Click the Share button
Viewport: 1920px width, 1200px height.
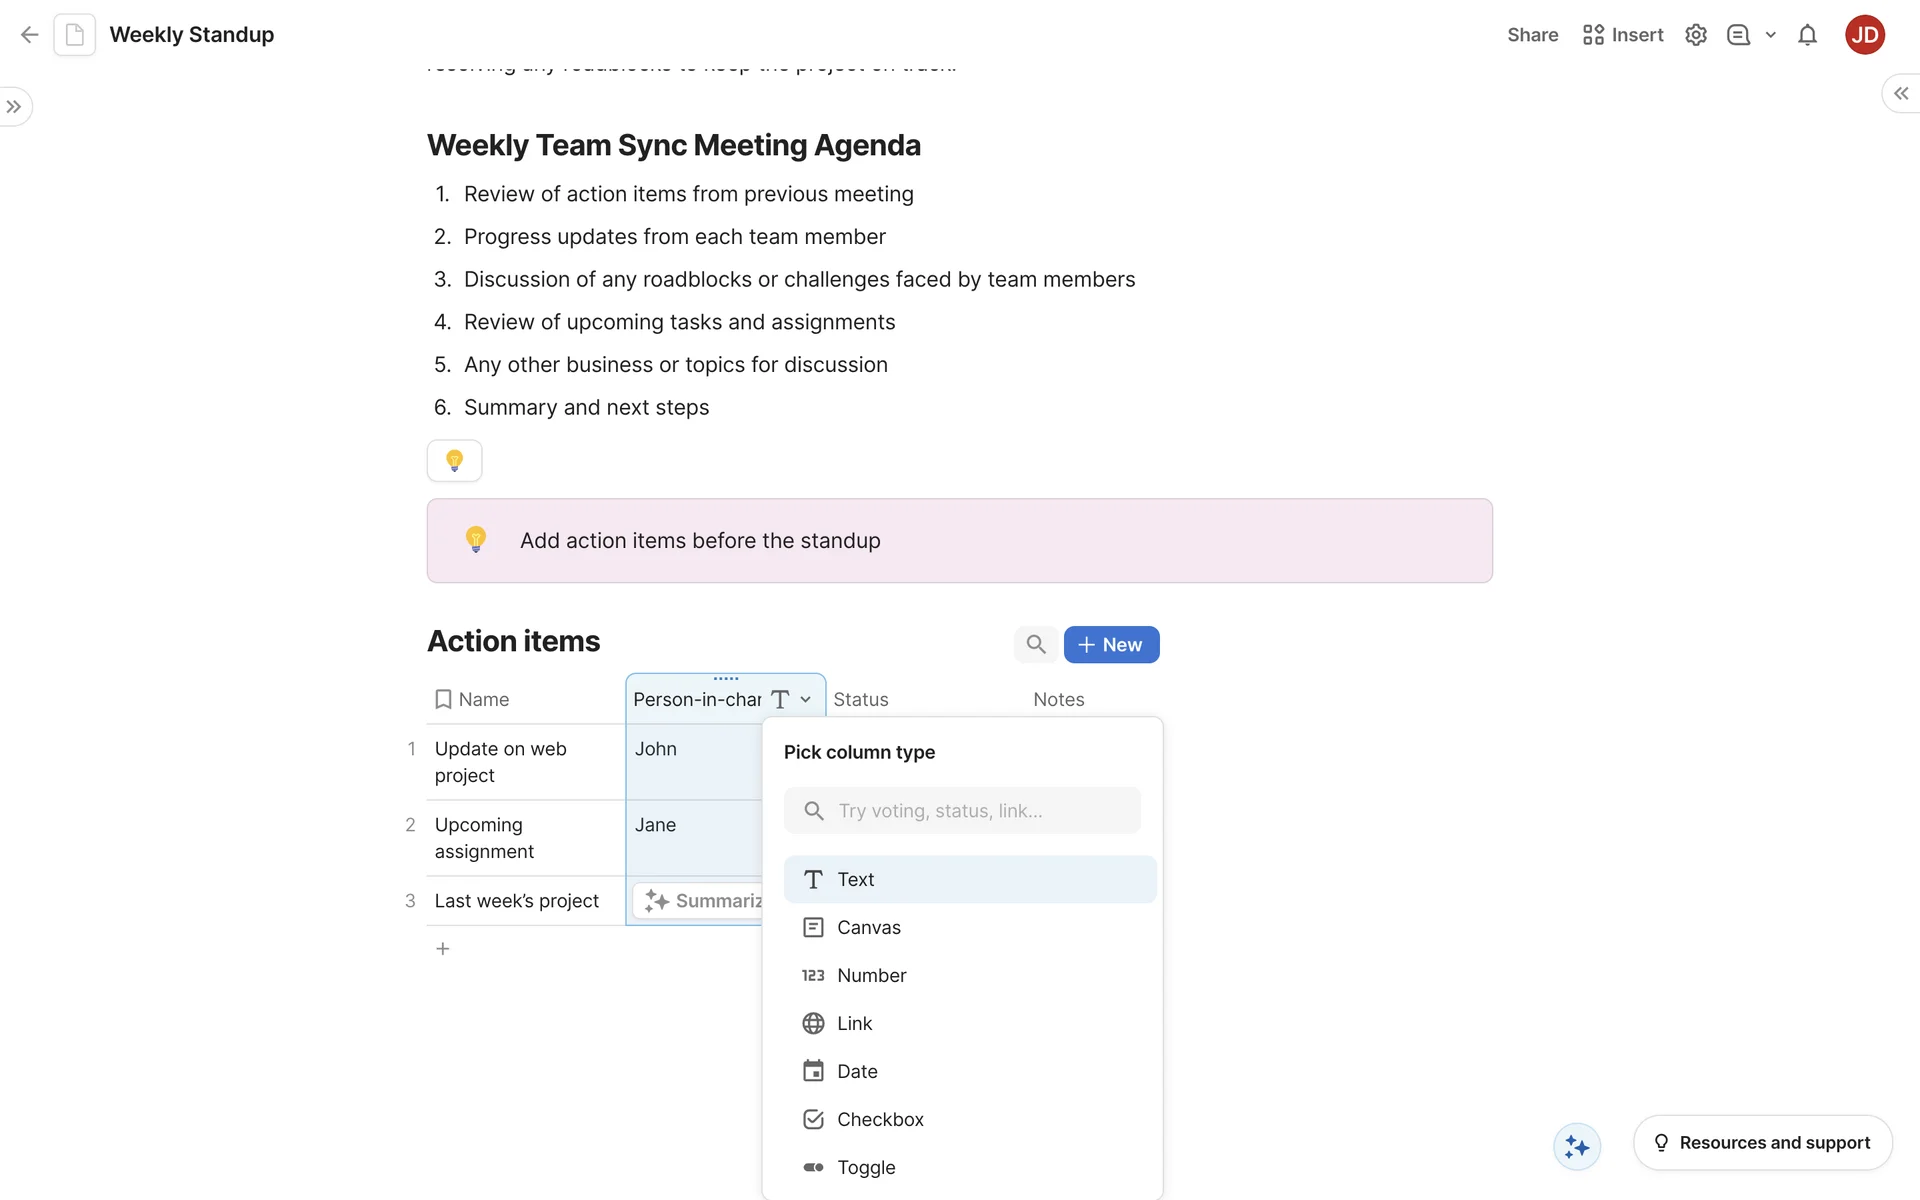[1532, 35]
